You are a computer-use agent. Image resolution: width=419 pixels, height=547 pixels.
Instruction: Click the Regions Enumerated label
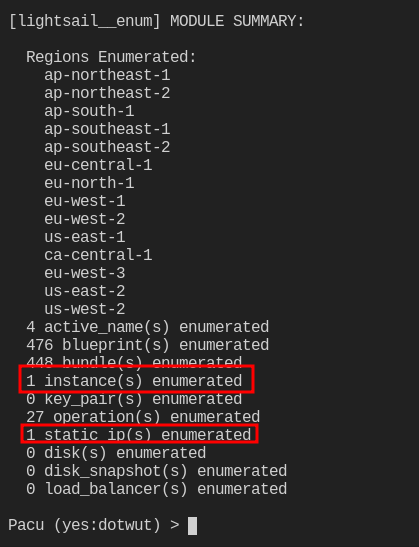[111, 57]
